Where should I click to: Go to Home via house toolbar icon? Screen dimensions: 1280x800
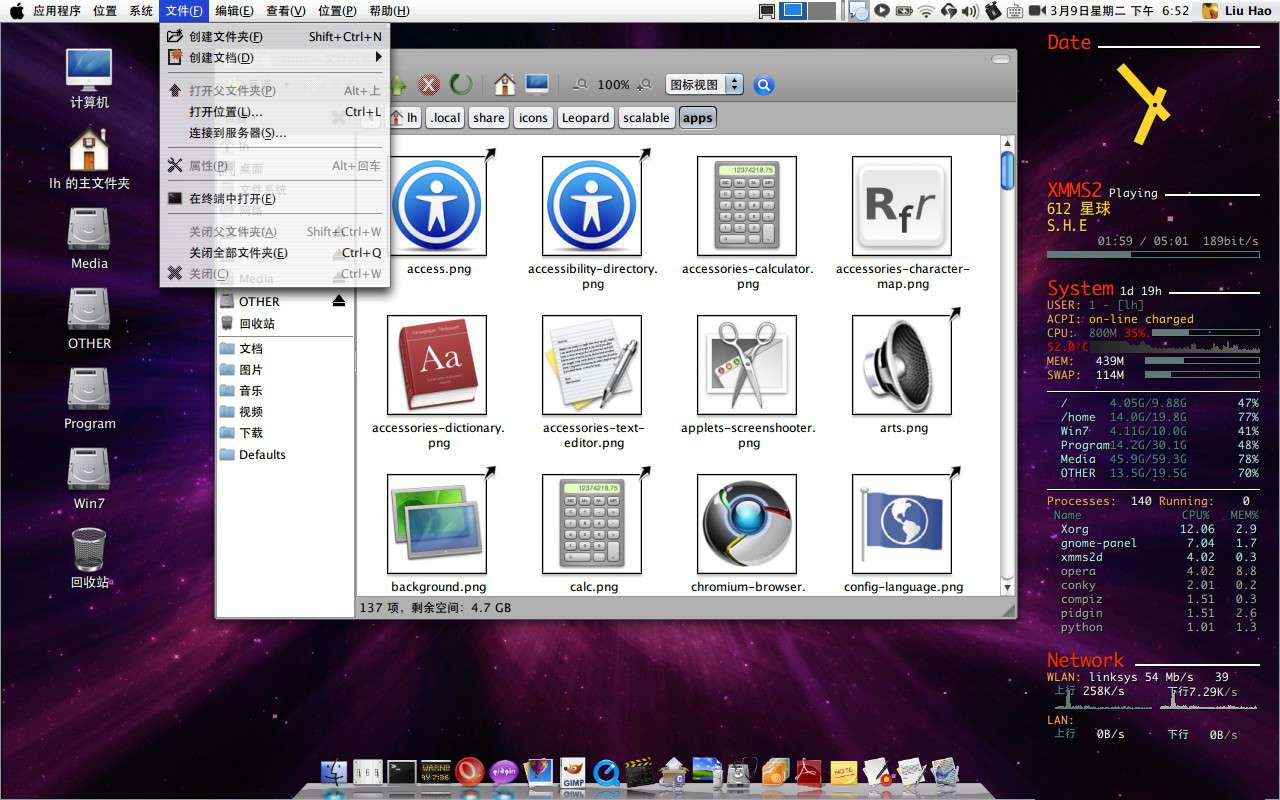tap(506, 85)
